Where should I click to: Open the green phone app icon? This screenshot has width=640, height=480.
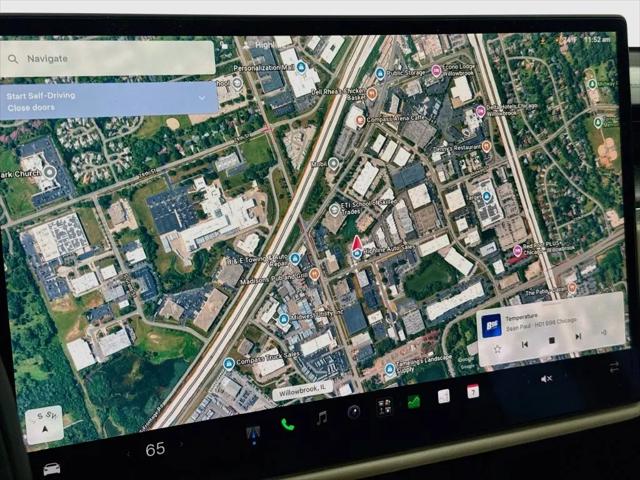click(288, 425)
